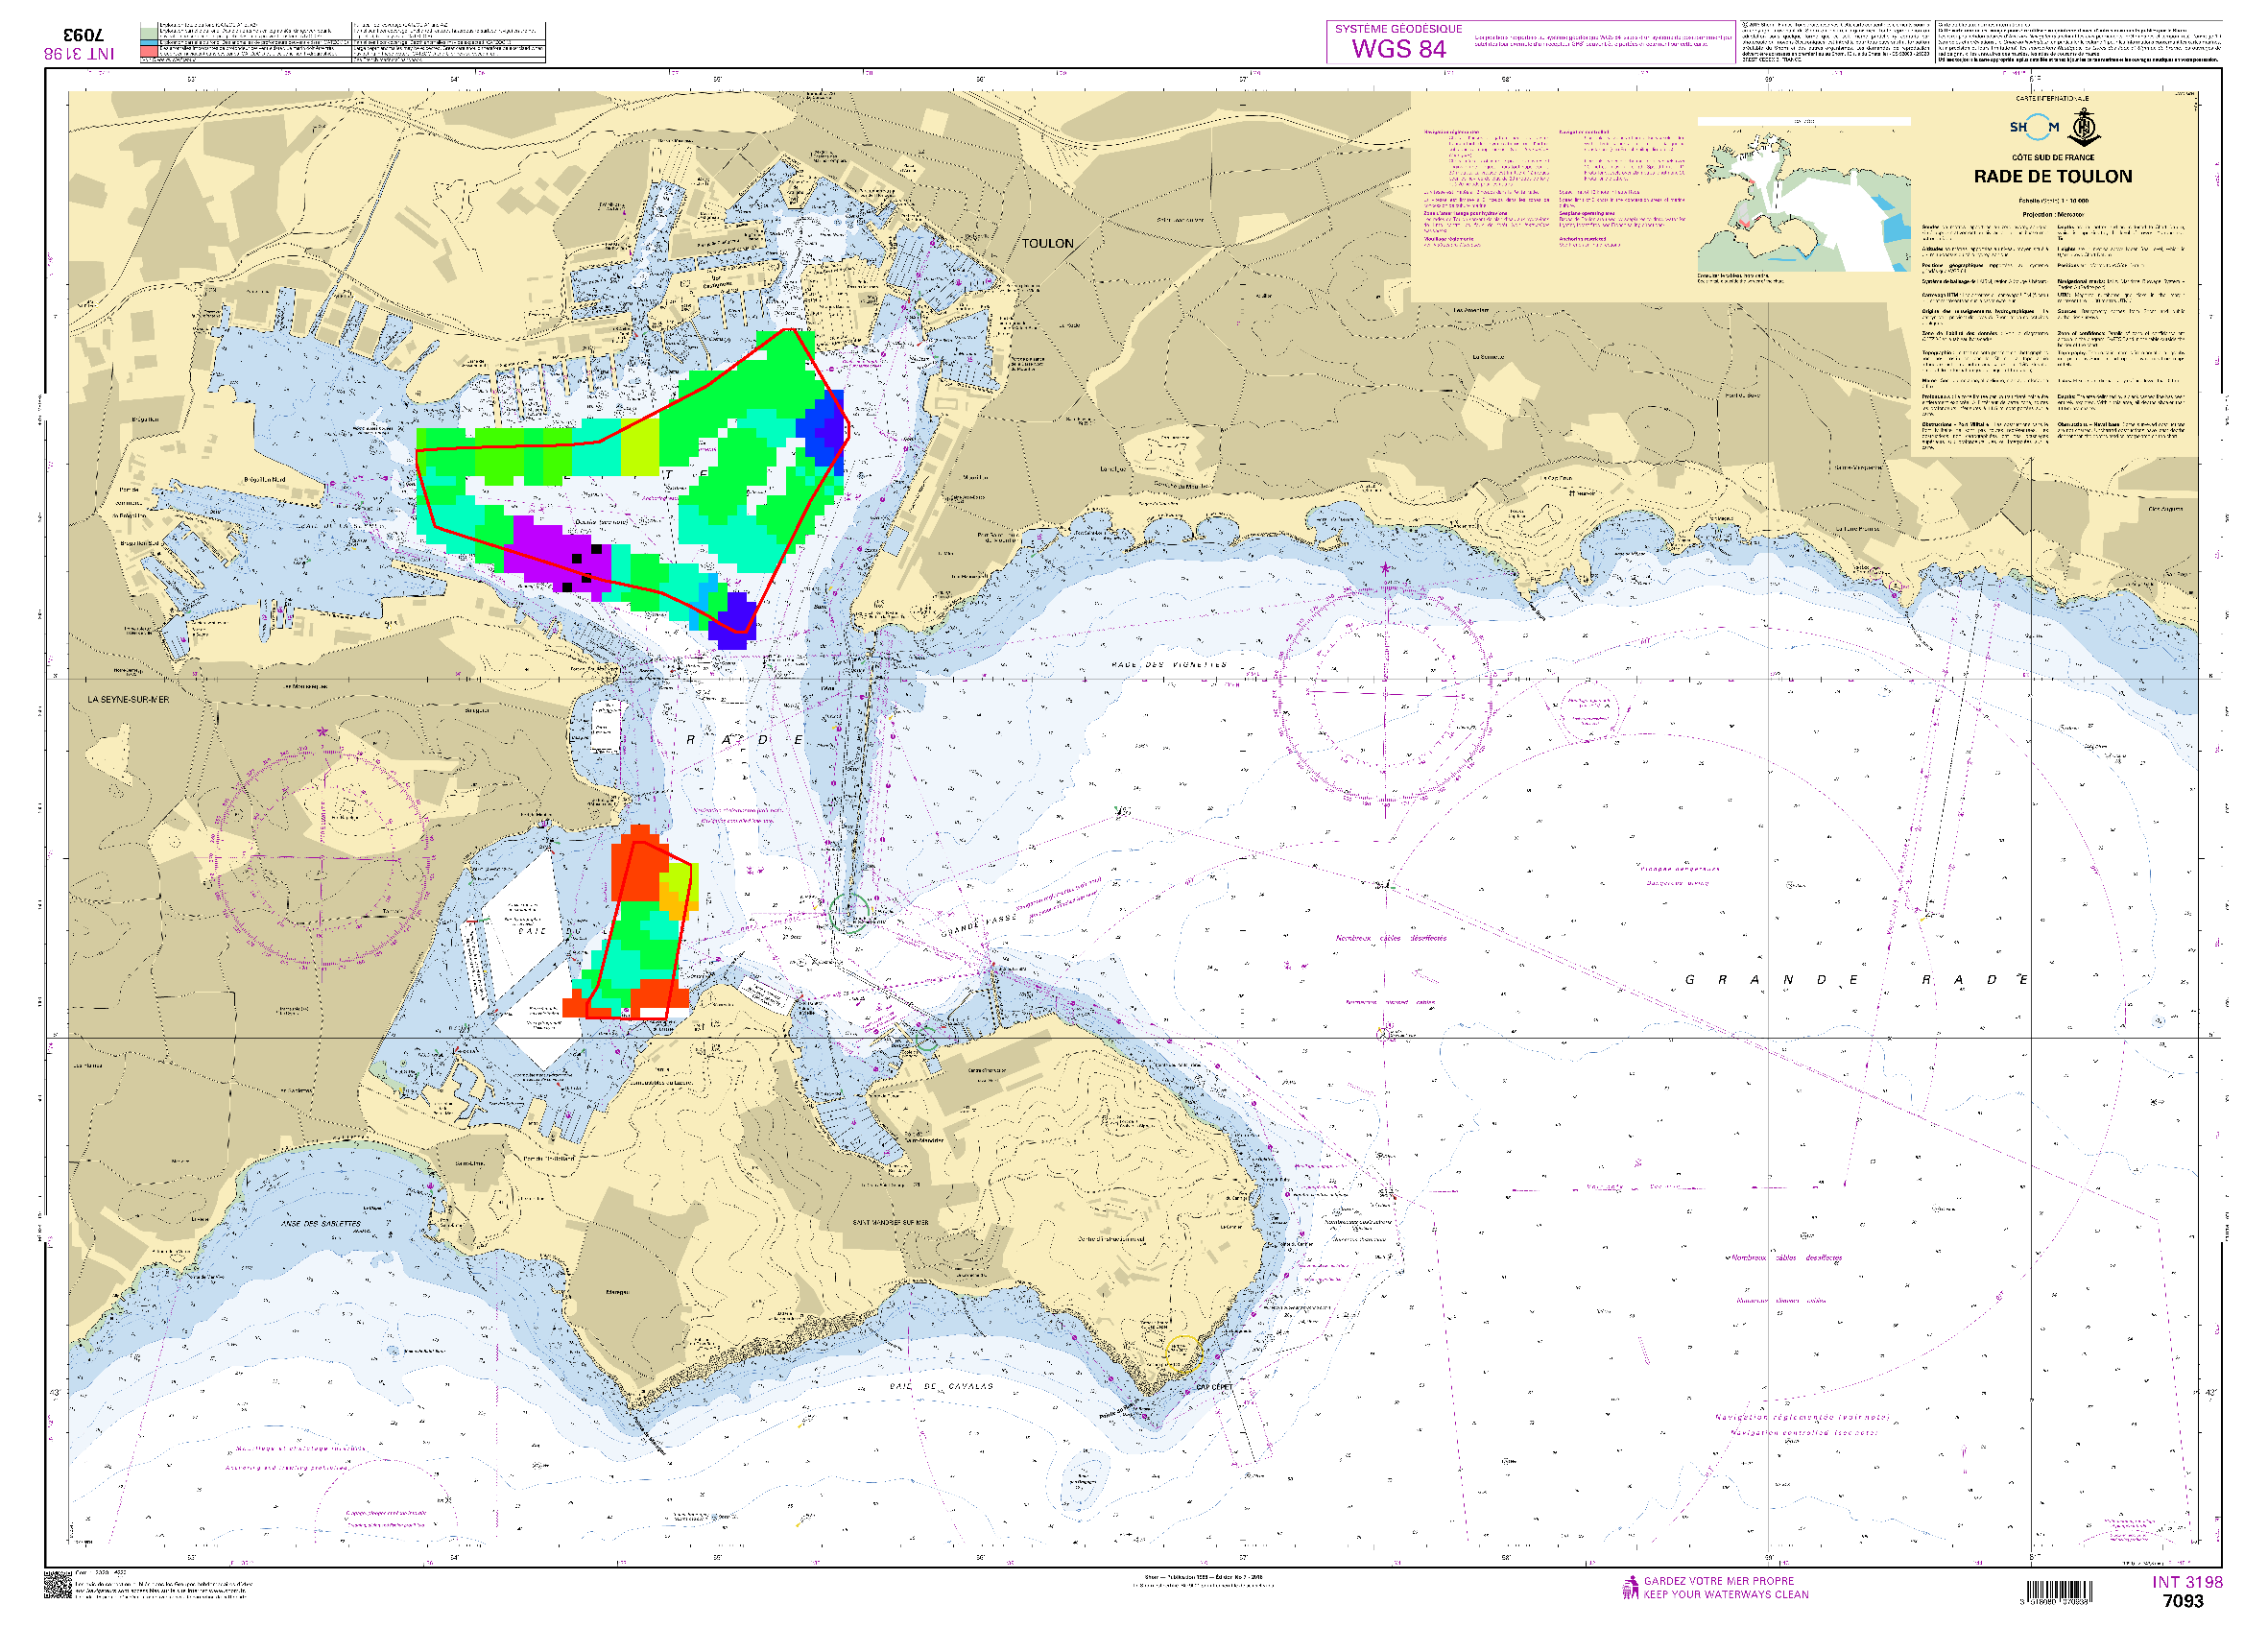Click the blue legend swatch at top-left

(x=148, y=43)
